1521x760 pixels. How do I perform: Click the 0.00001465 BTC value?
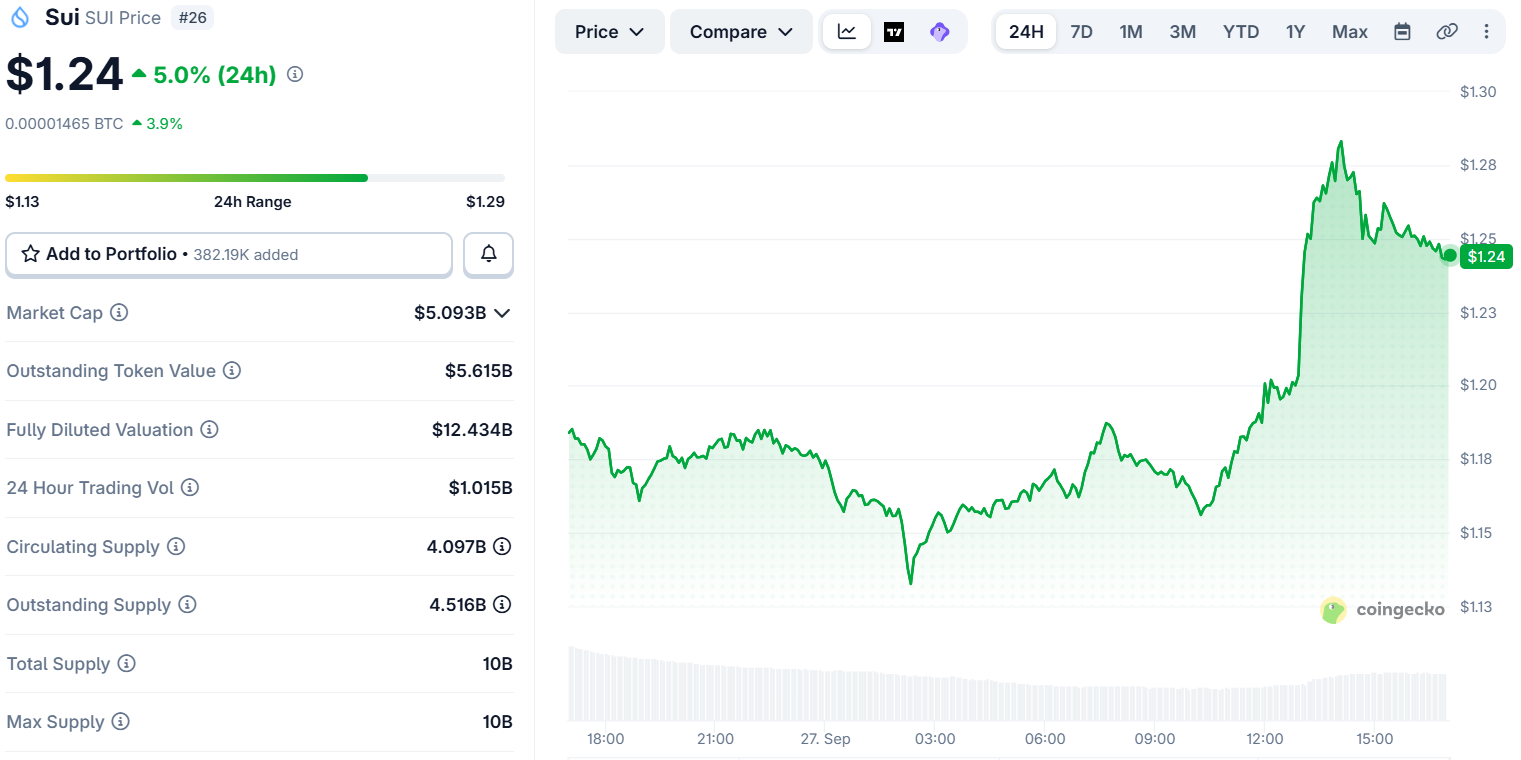click(64, 124)
